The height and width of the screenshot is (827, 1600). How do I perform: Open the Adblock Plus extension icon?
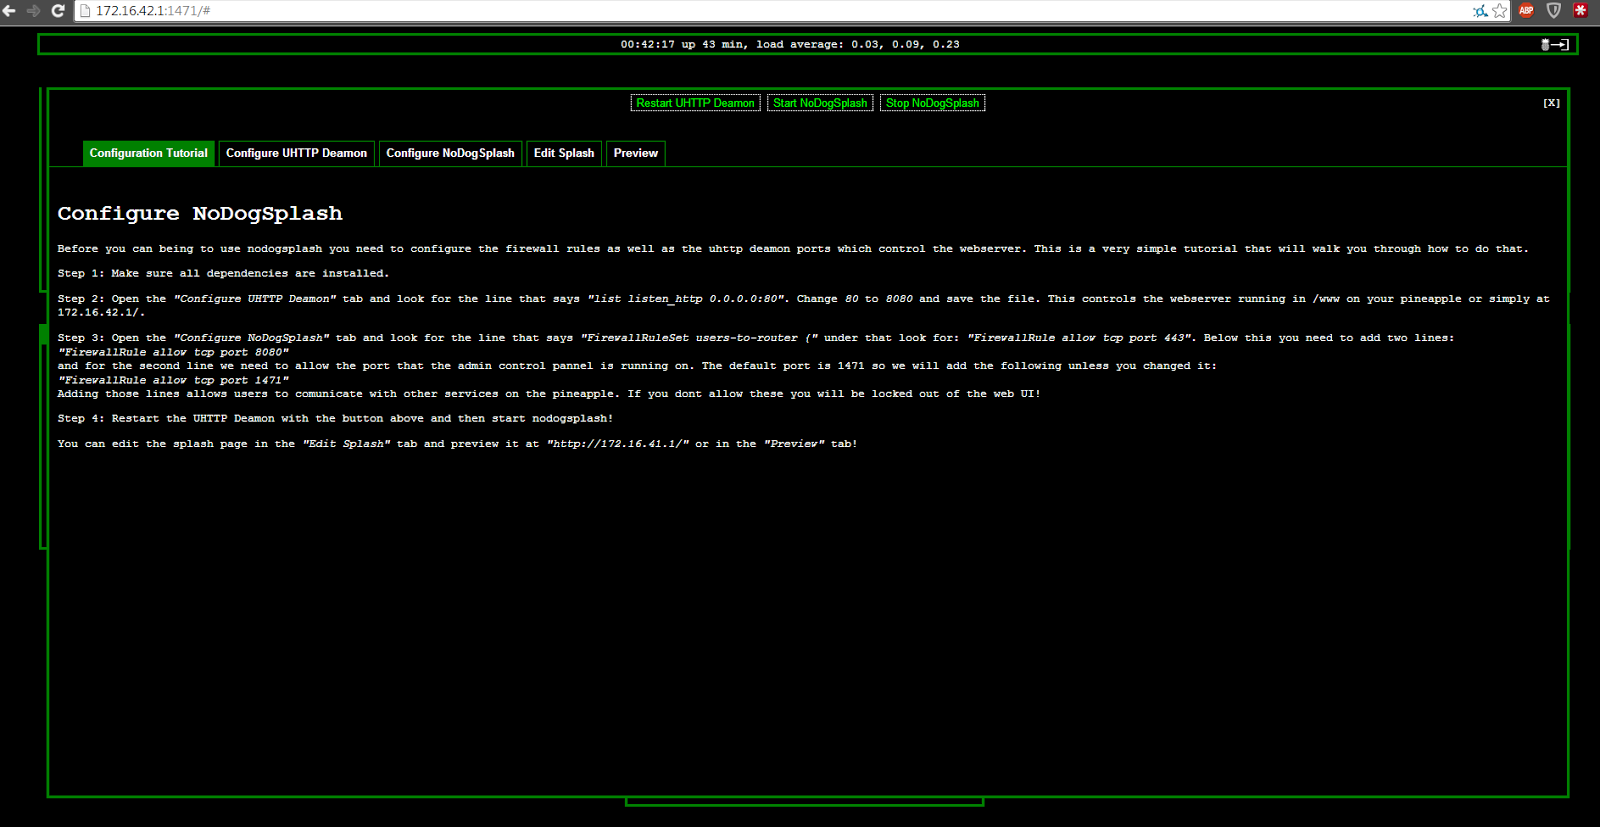pos(1526,11)
